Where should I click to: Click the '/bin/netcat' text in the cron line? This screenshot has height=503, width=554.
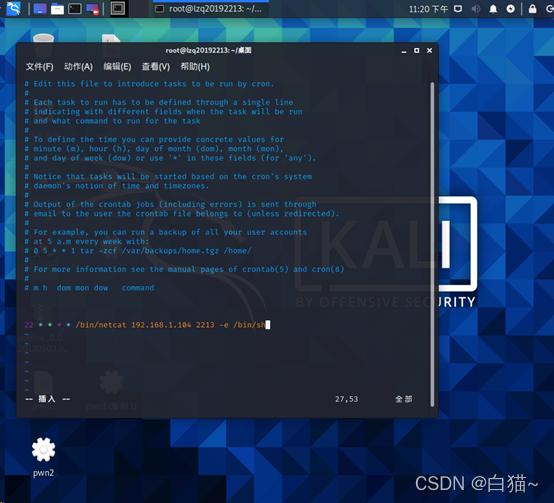(x=100, y=325)
